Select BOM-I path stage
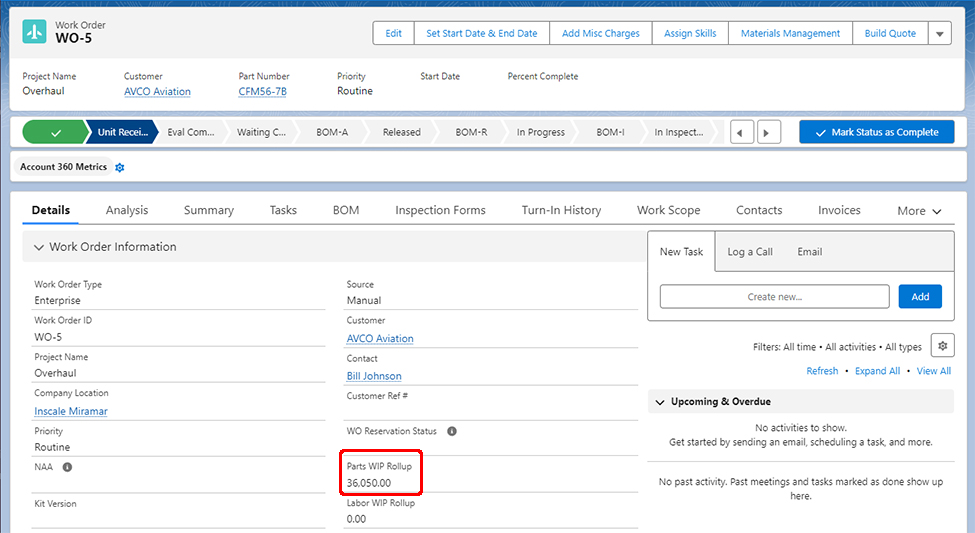 click(x=611, y=132)
